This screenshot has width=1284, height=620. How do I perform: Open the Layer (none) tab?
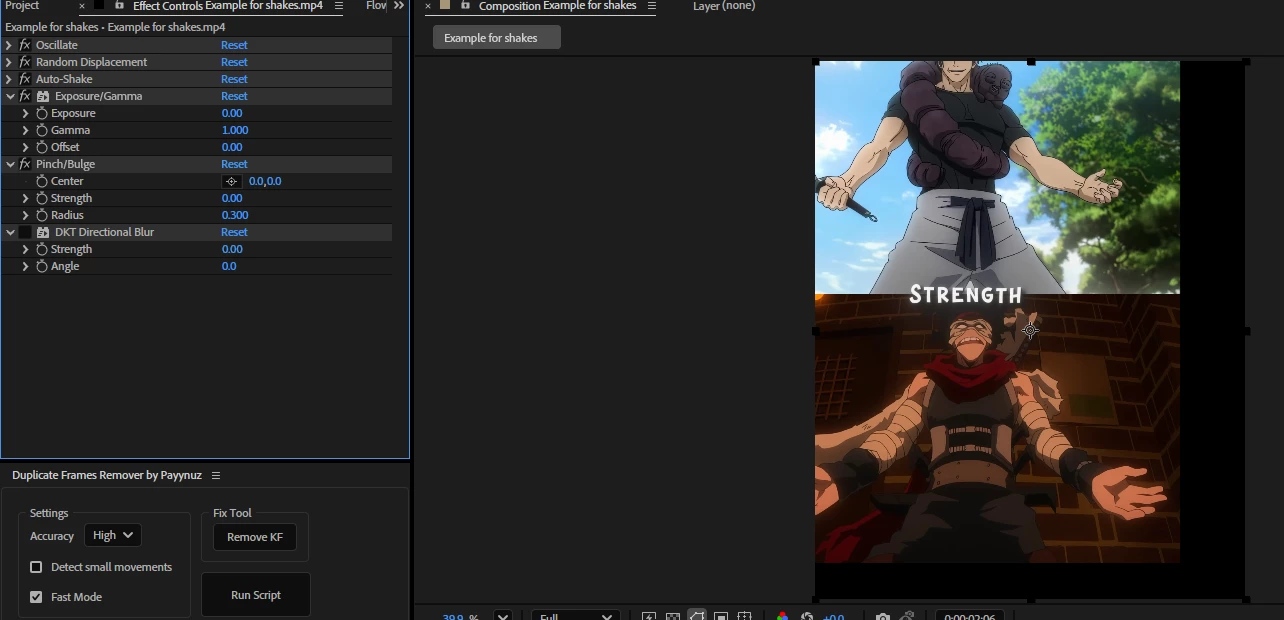coord(724,6)
